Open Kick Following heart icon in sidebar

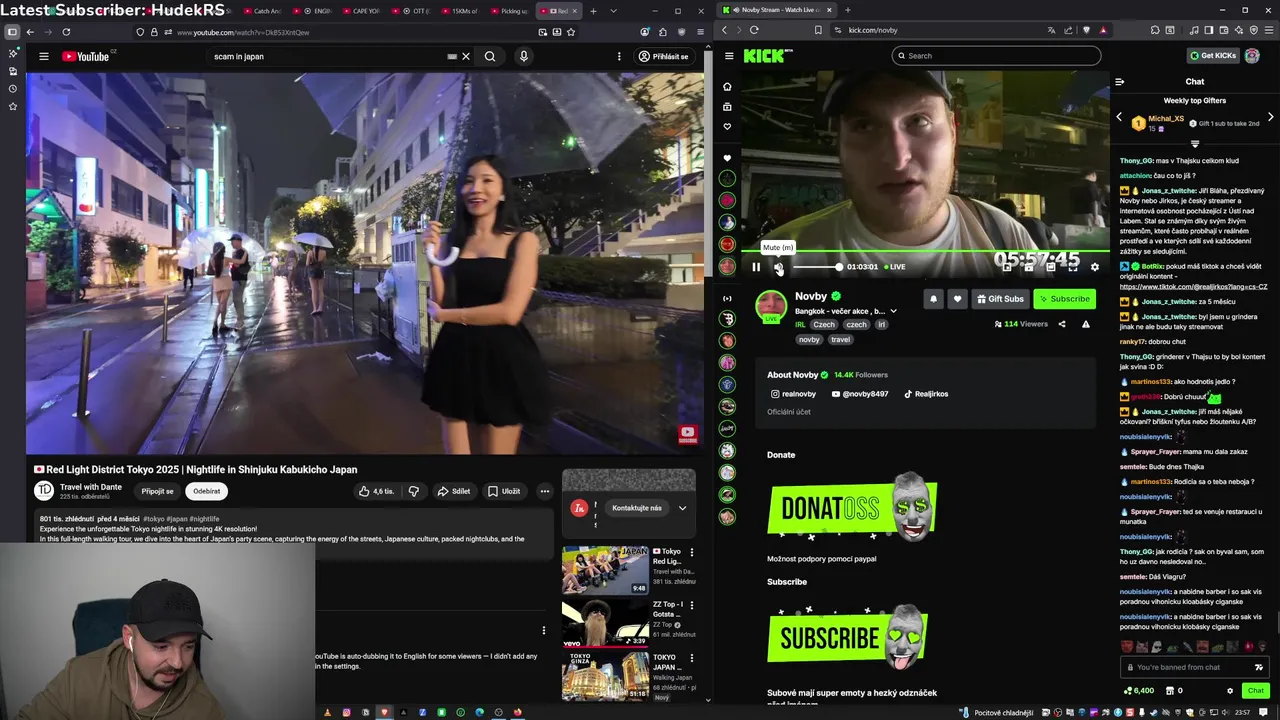coord(727,126)
